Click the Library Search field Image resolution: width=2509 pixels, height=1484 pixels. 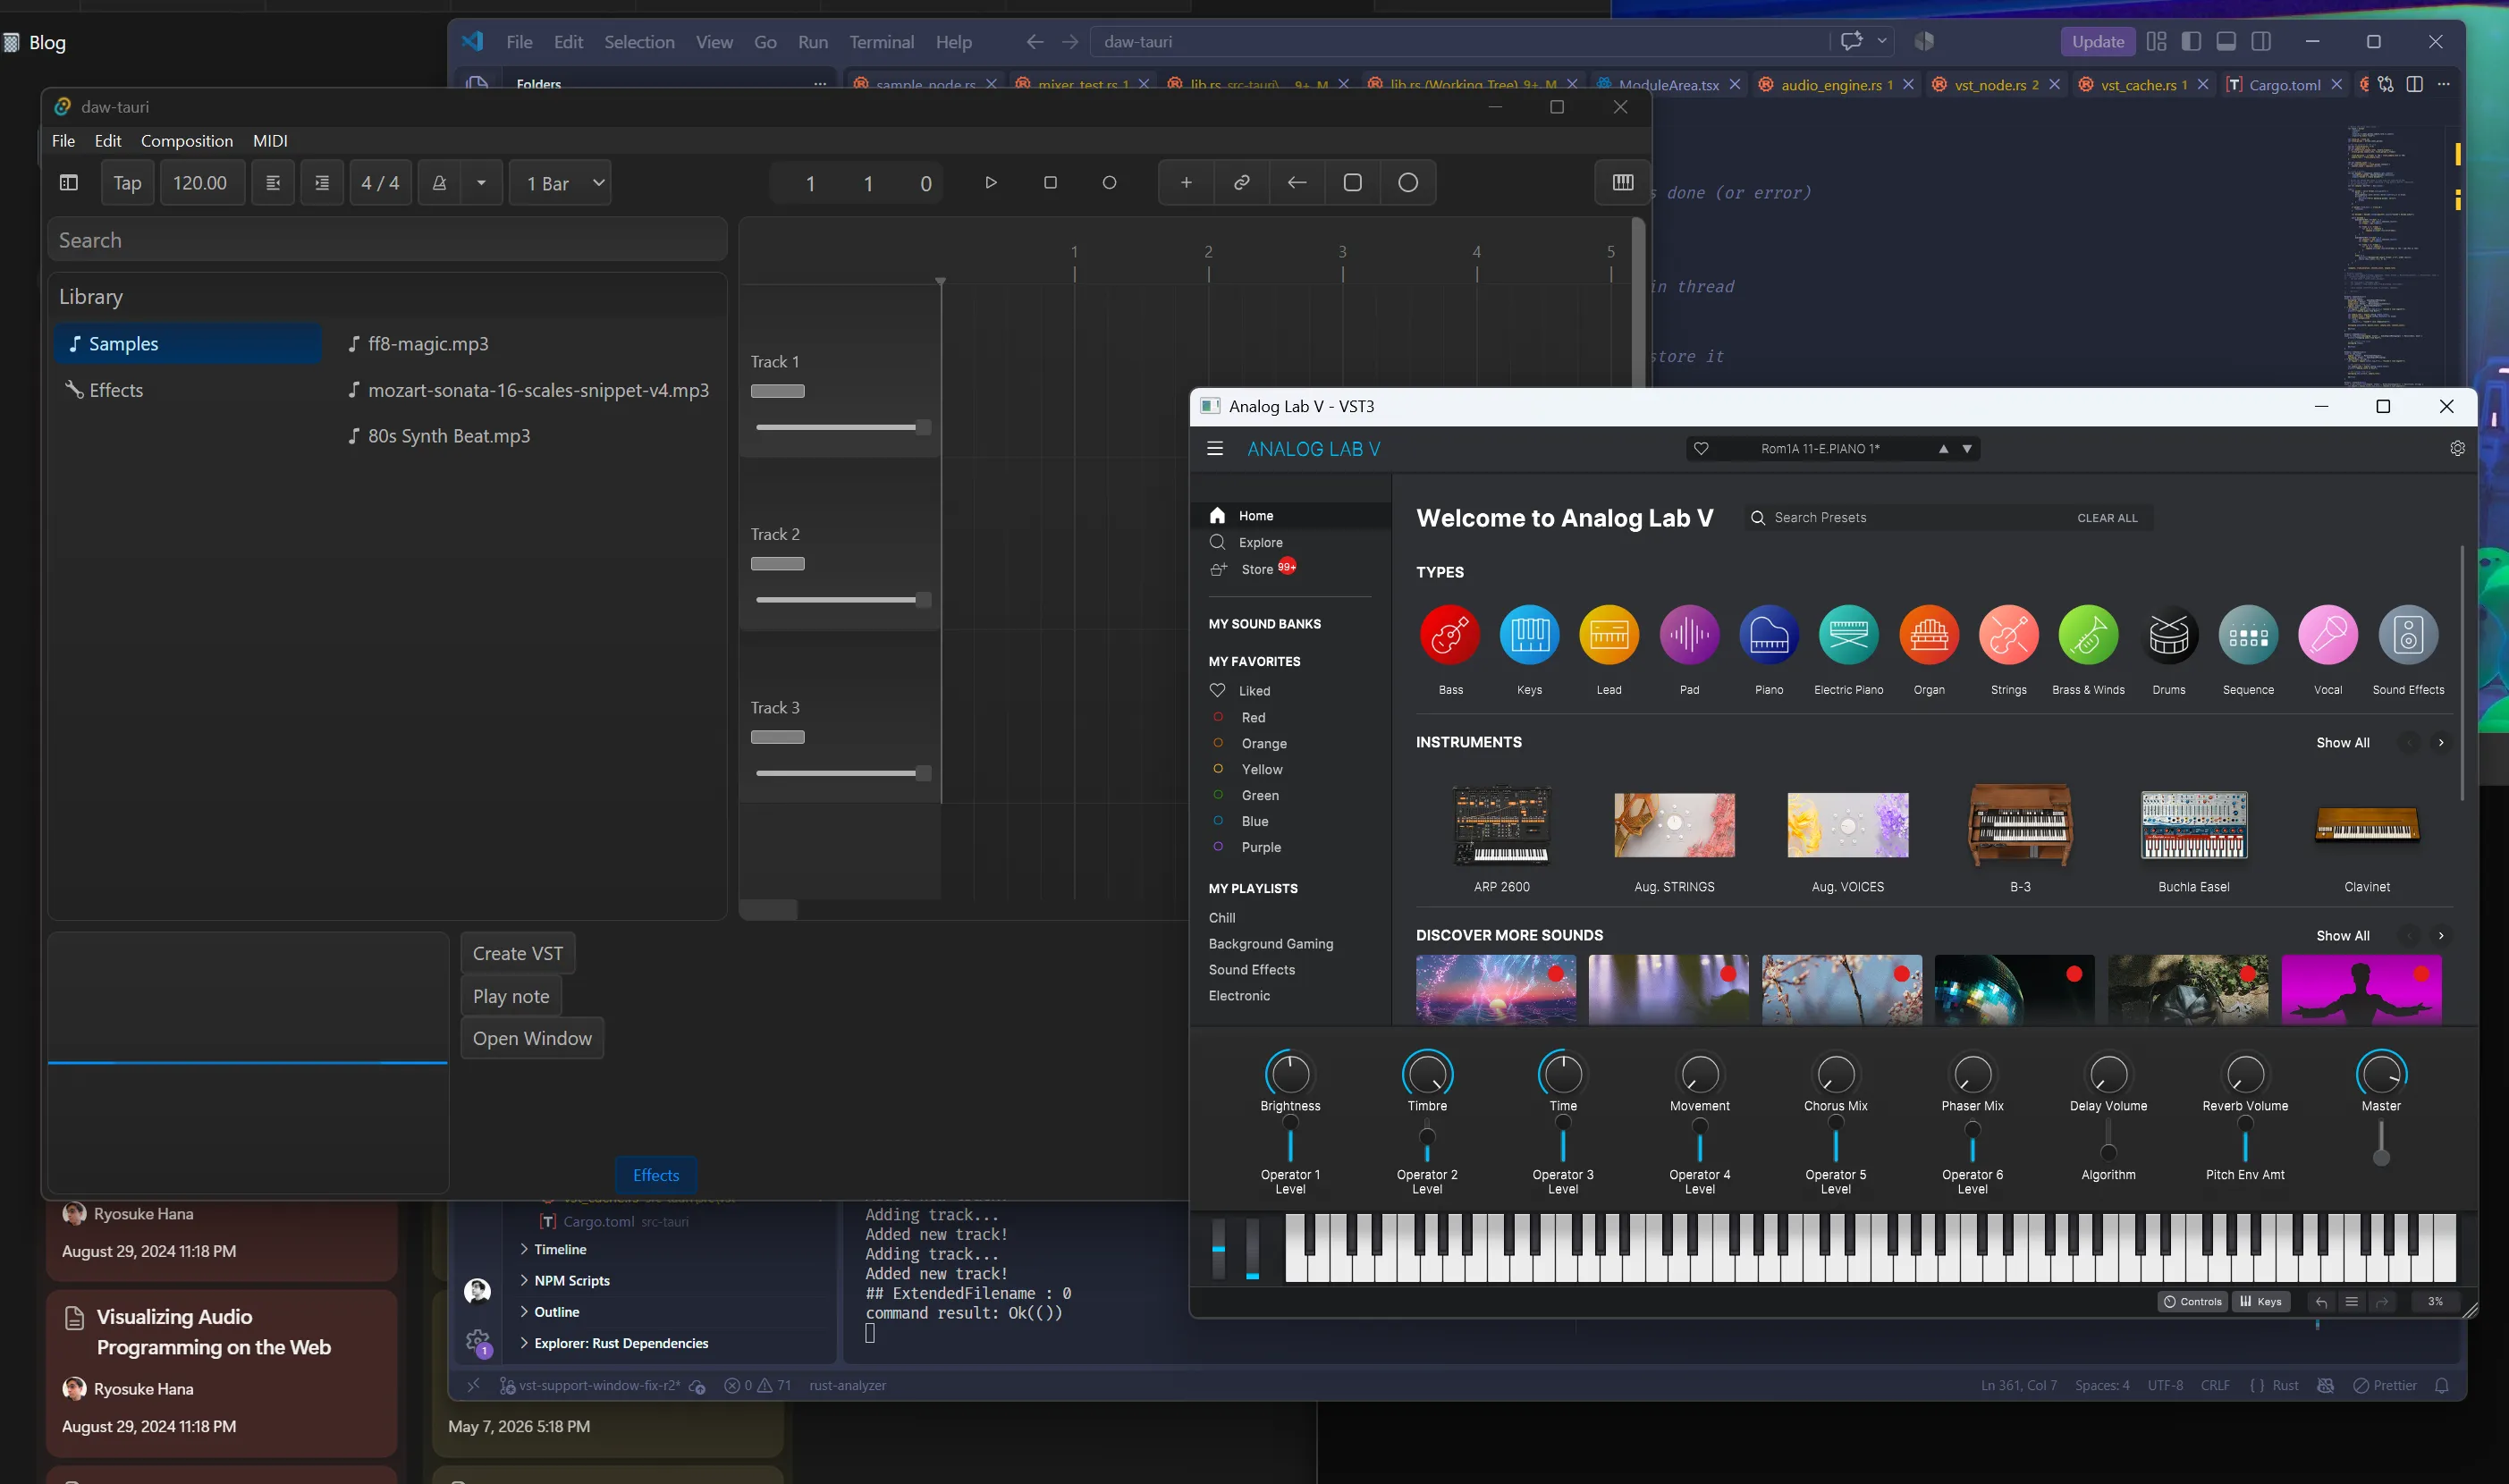[x=387, y=240]
